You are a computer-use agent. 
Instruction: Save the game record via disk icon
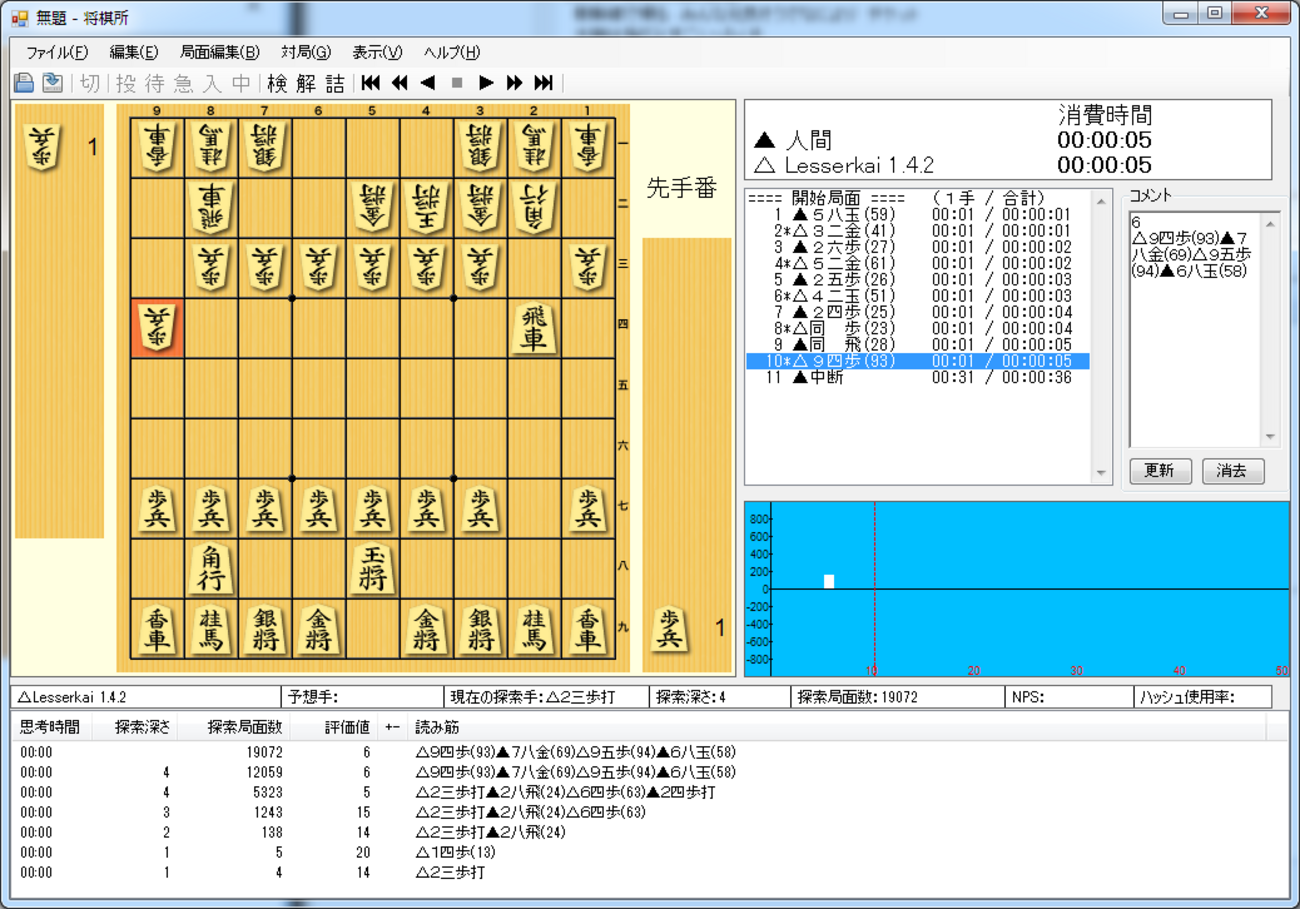pos(52,83)
